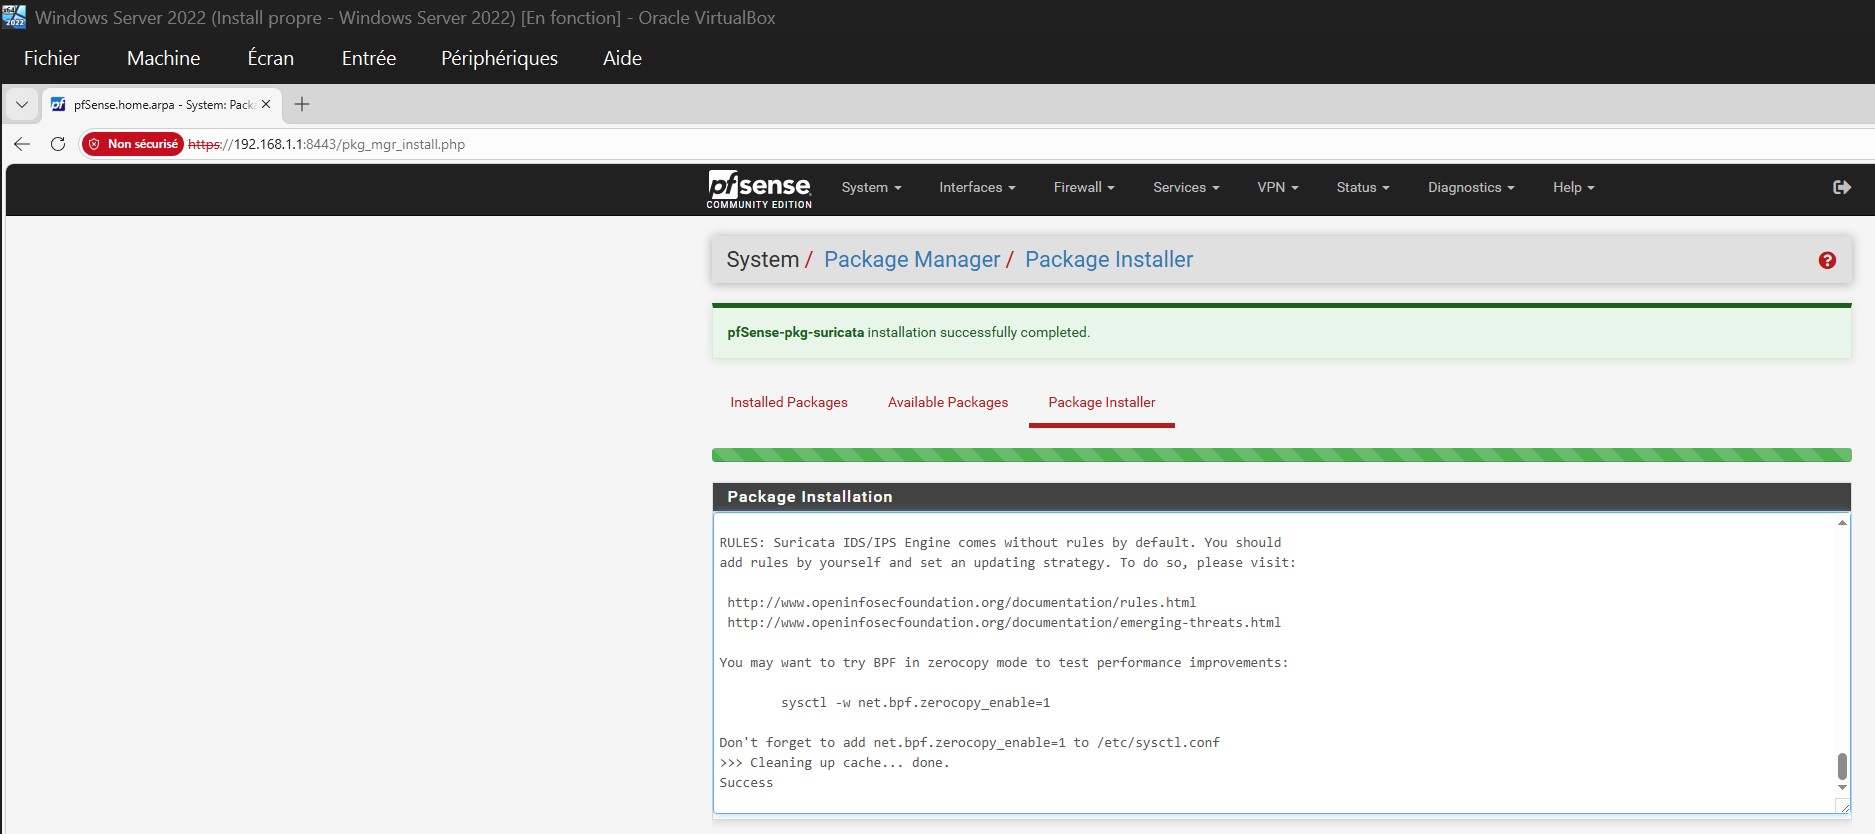
Task: Click the 'sysctl -w net.bpf.zerocopy_enable=1' command text
Action: (916, 703)
